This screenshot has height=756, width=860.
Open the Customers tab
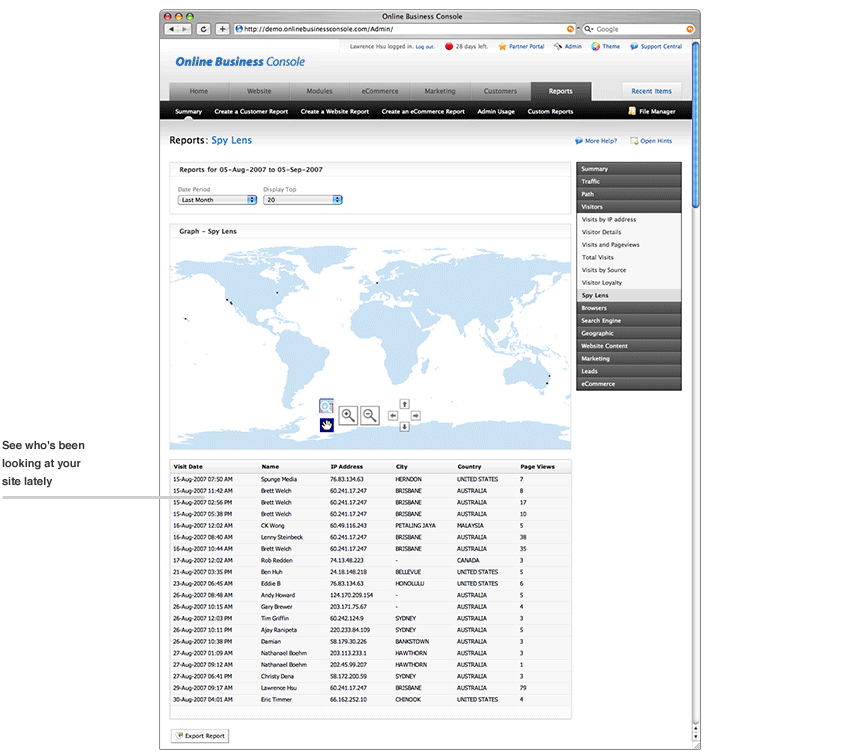[x=500, y=91]
